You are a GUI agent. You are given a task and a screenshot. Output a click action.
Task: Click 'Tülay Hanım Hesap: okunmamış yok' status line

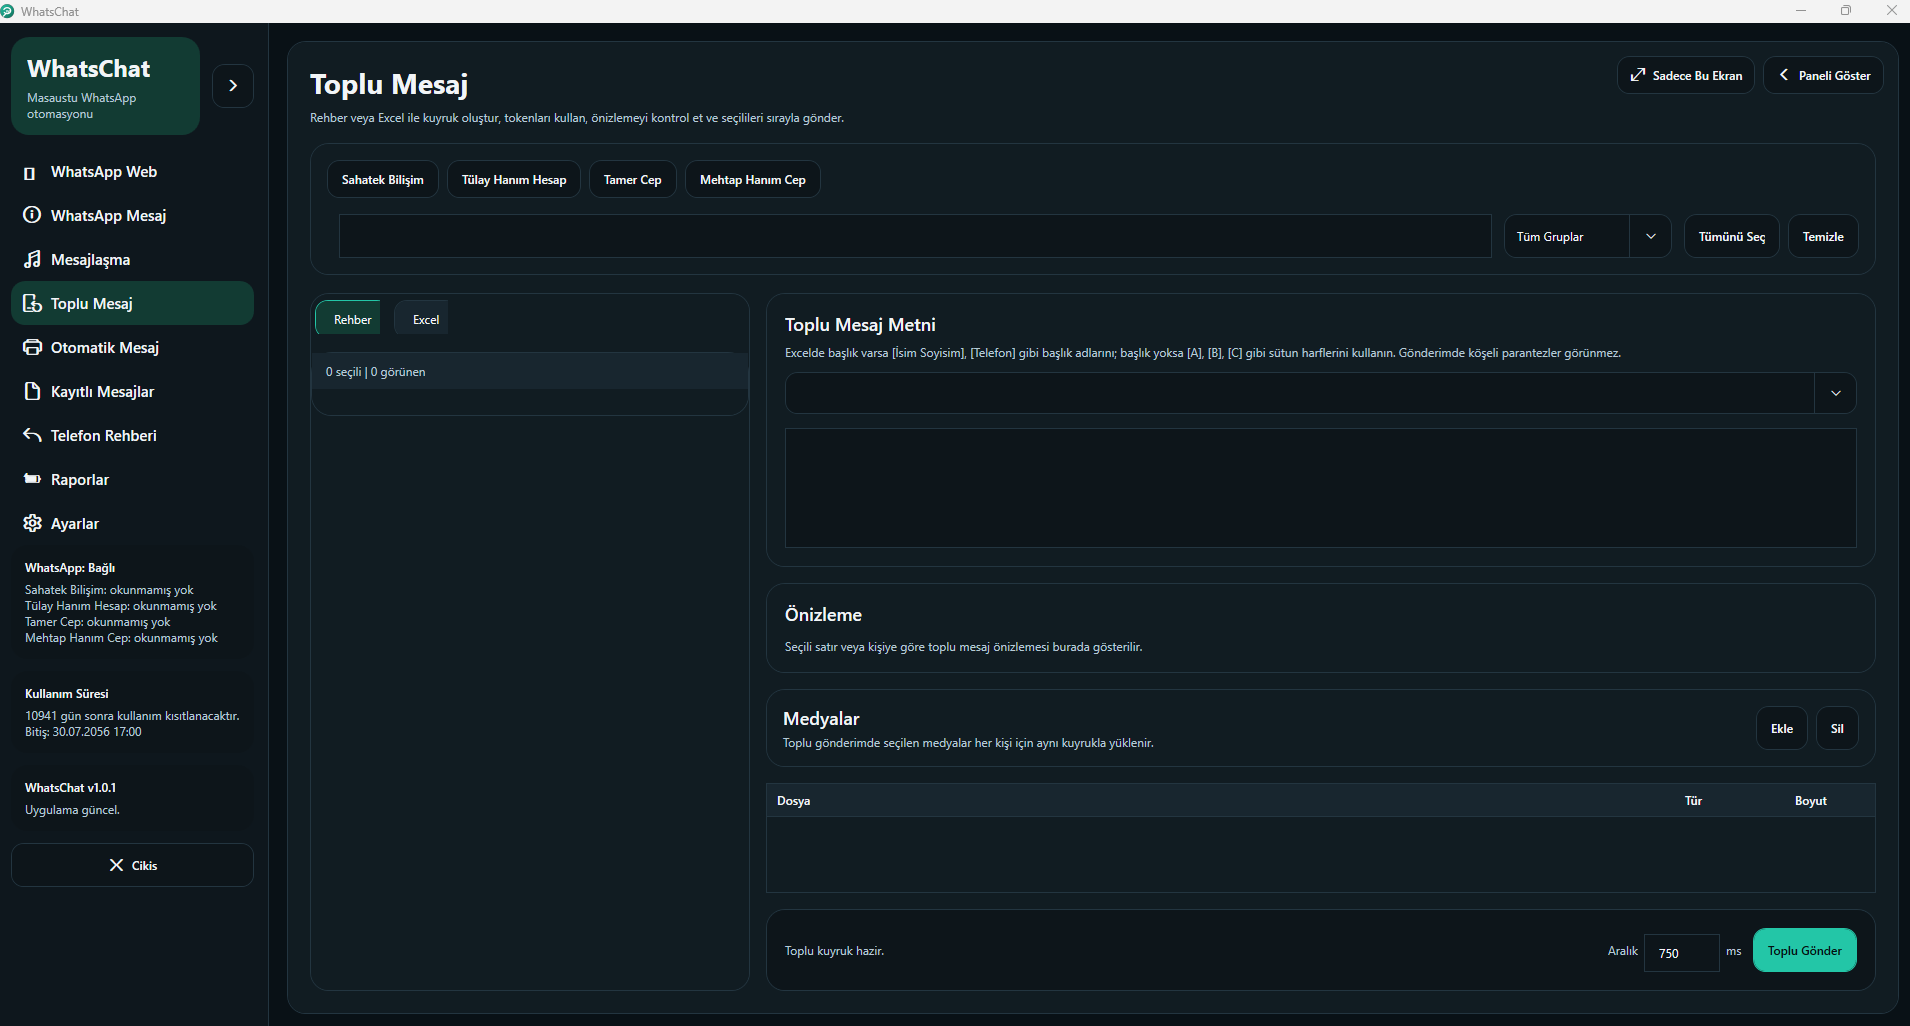(121, 606)
